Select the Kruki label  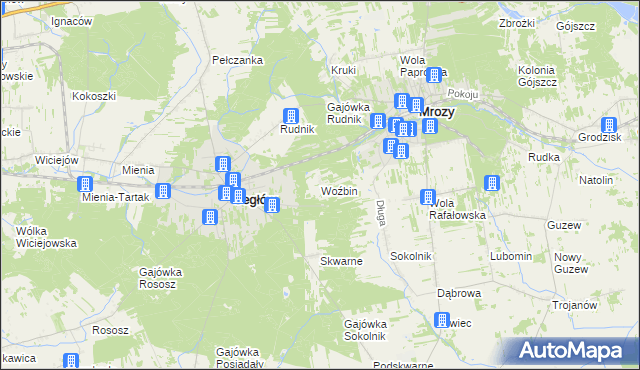343,70
